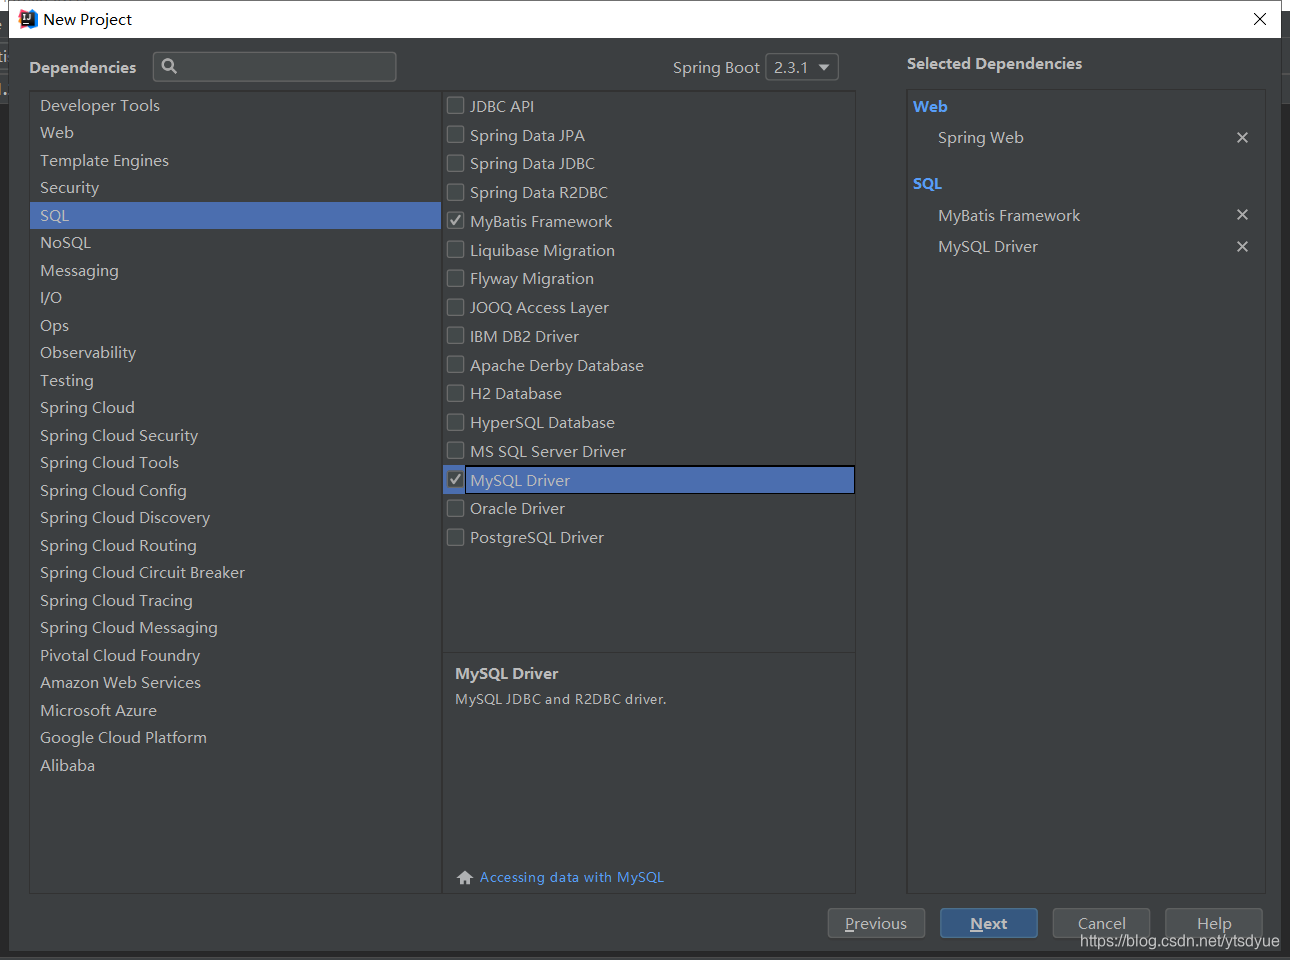Close the New Project dialog
Image resolution: width=1290 pixels, height=960 pixels.
point(1260,19)
